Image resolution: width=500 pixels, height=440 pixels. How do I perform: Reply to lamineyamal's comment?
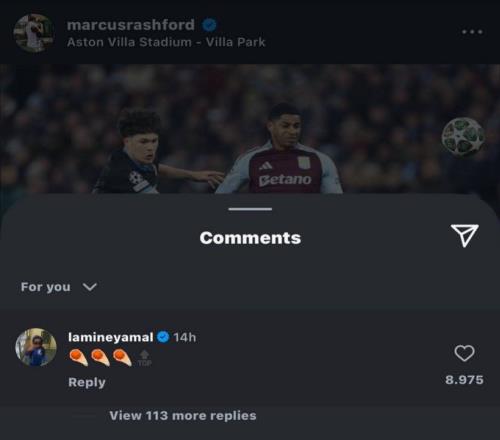click(87, 382)
